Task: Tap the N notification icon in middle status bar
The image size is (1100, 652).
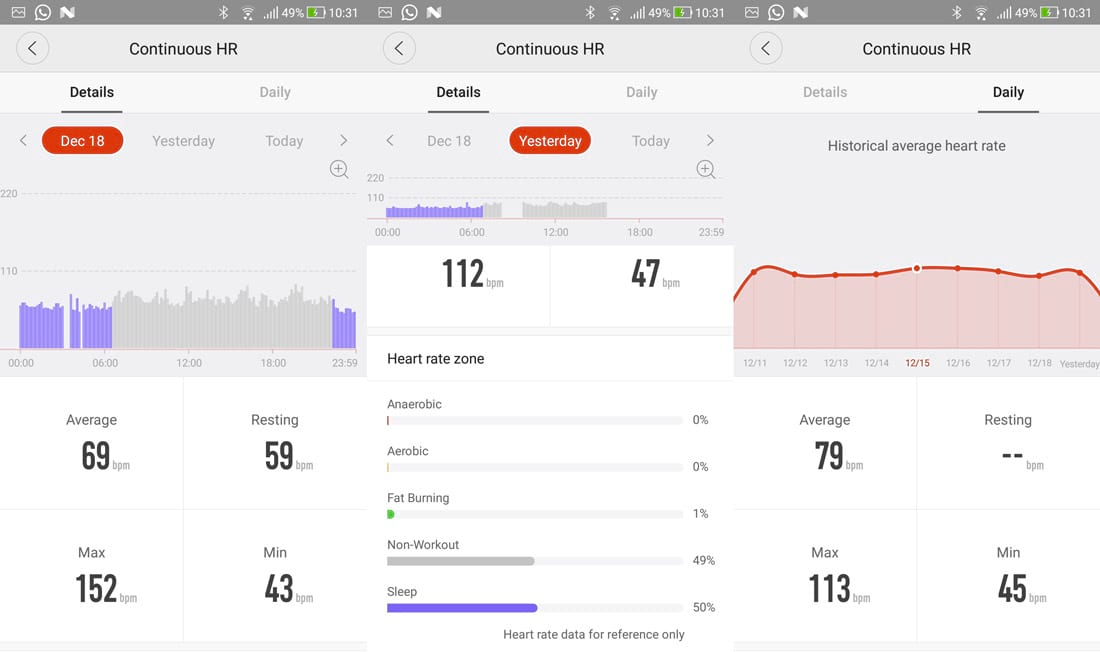Action: tap(434, 12)
